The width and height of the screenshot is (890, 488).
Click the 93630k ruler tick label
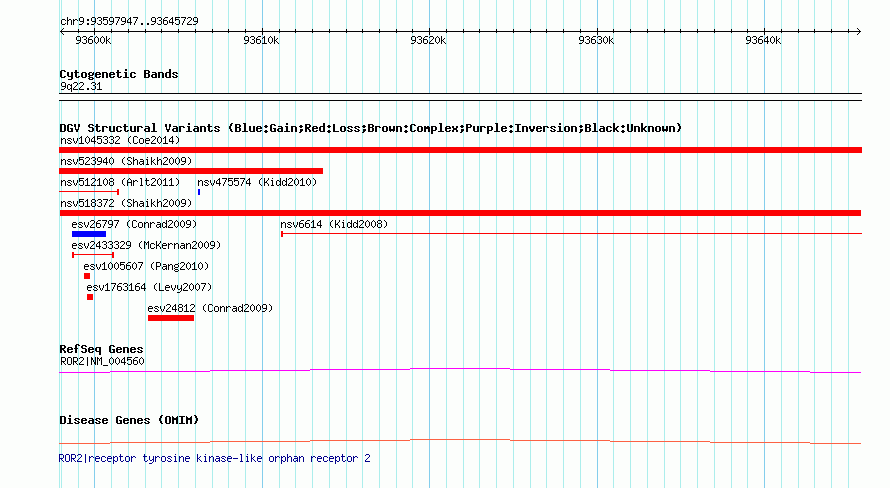596,40
